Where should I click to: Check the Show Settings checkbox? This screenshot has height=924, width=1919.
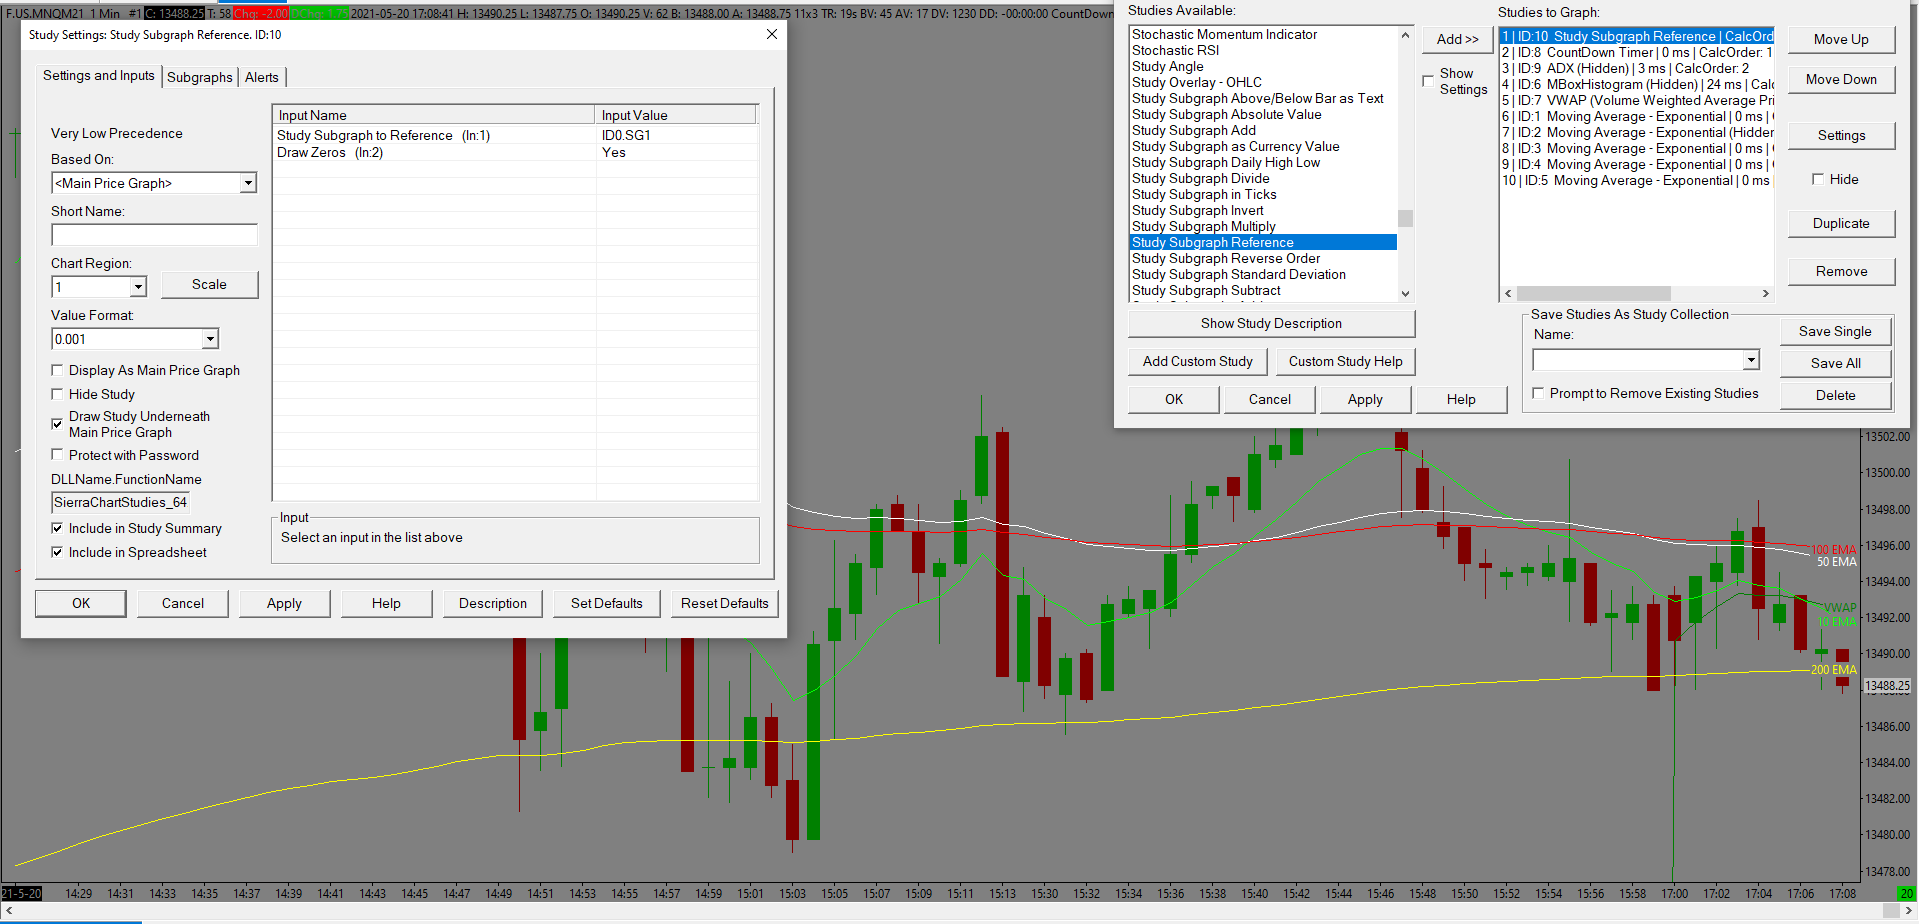click(x=1428, y=81)
